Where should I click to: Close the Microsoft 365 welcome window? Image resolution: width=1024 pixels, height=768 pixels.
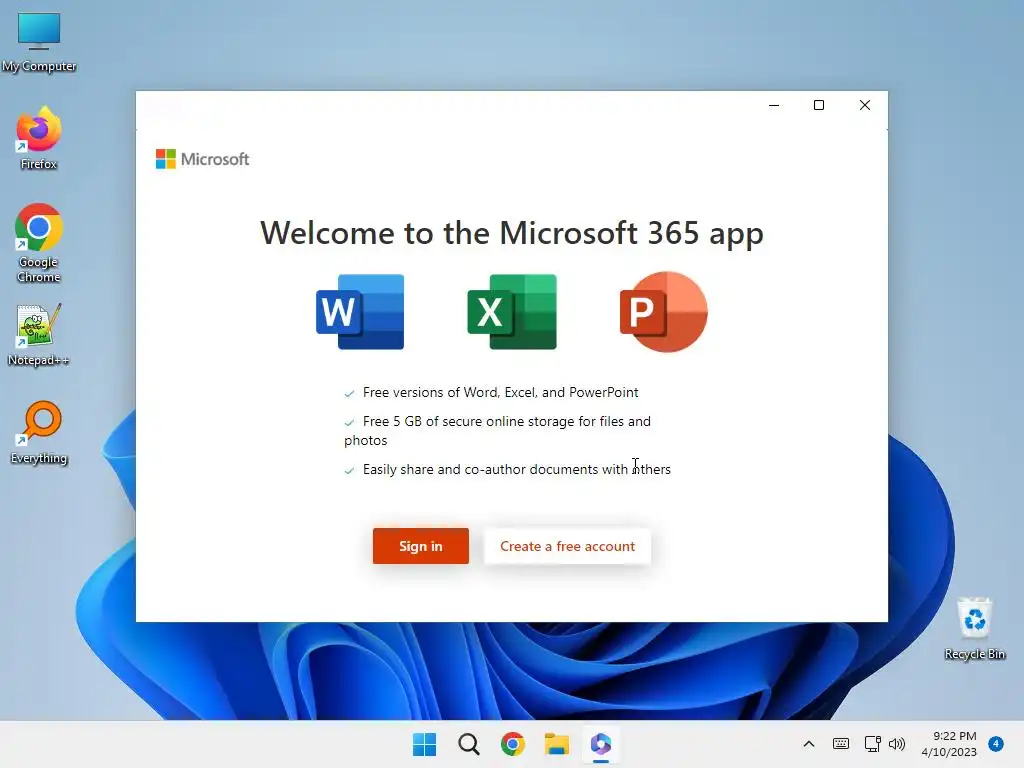click(865, 105)
